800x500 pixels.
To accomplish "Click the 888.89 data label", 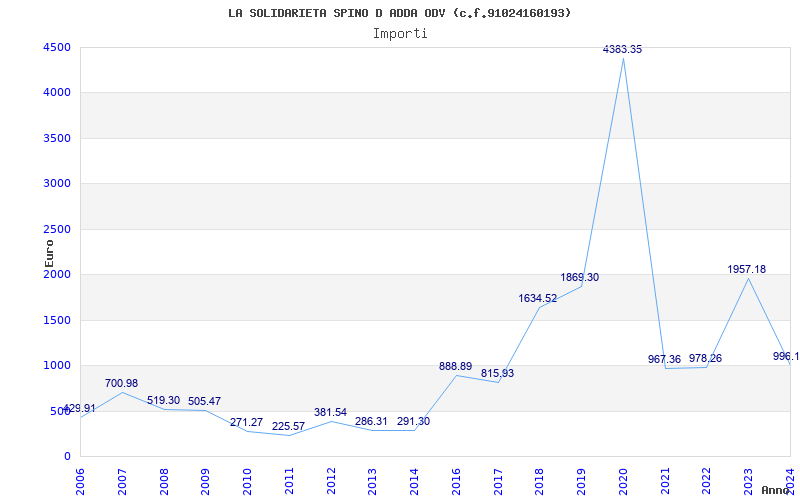I will (456, 366).
